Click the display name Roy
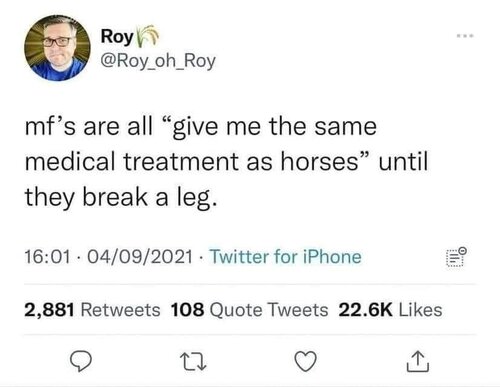Image resolution: width=500 pixels, height=387 pixels. point(117,36)
